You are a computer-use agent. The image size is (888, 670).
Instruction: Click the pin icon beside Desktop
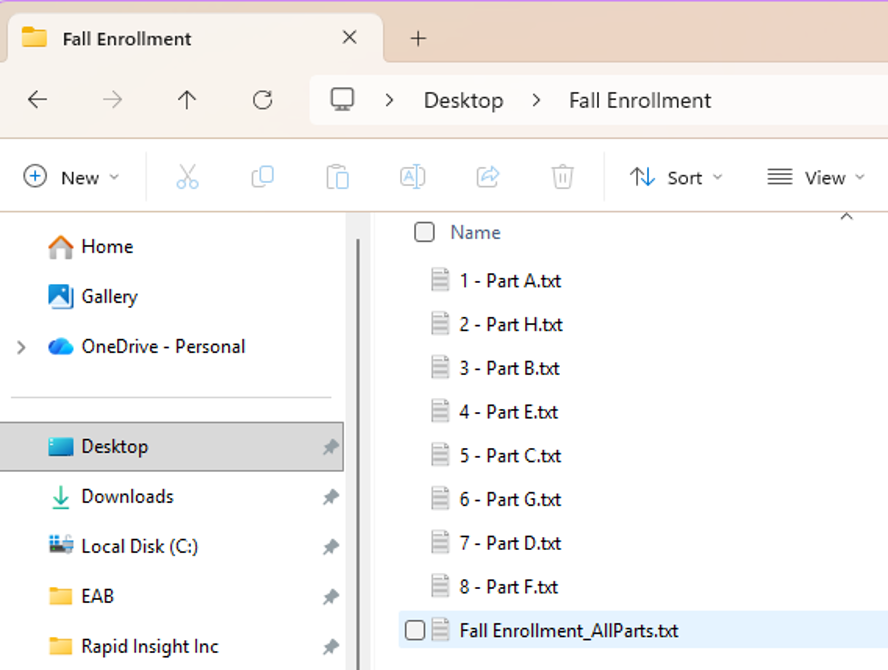point(331,447)
